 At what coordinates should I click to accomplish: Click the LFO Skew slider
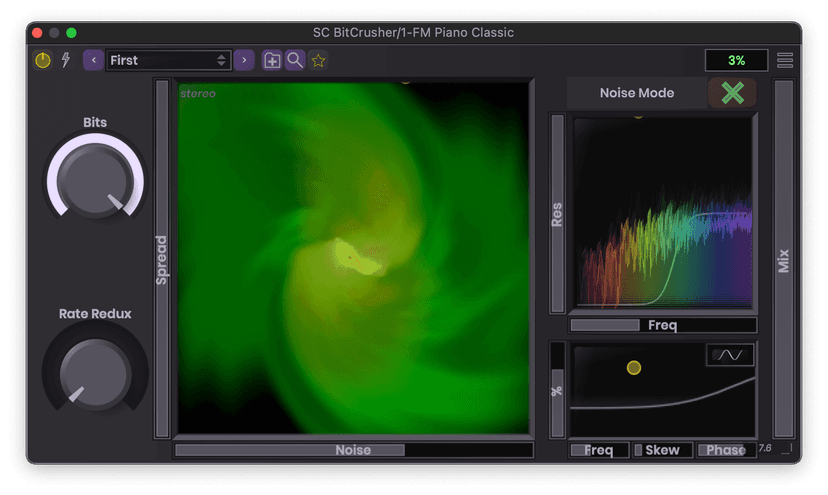coord(662,450)
